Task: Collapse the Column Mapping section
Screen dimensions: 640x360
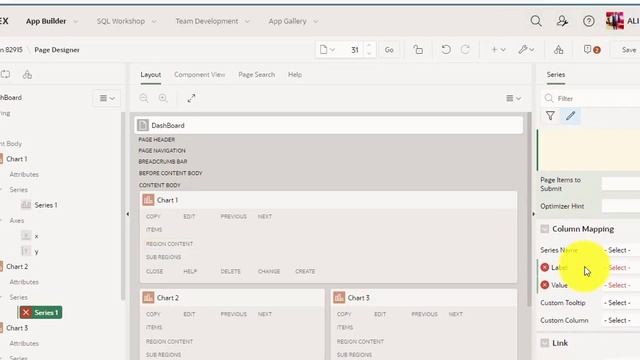Action: 544,229
